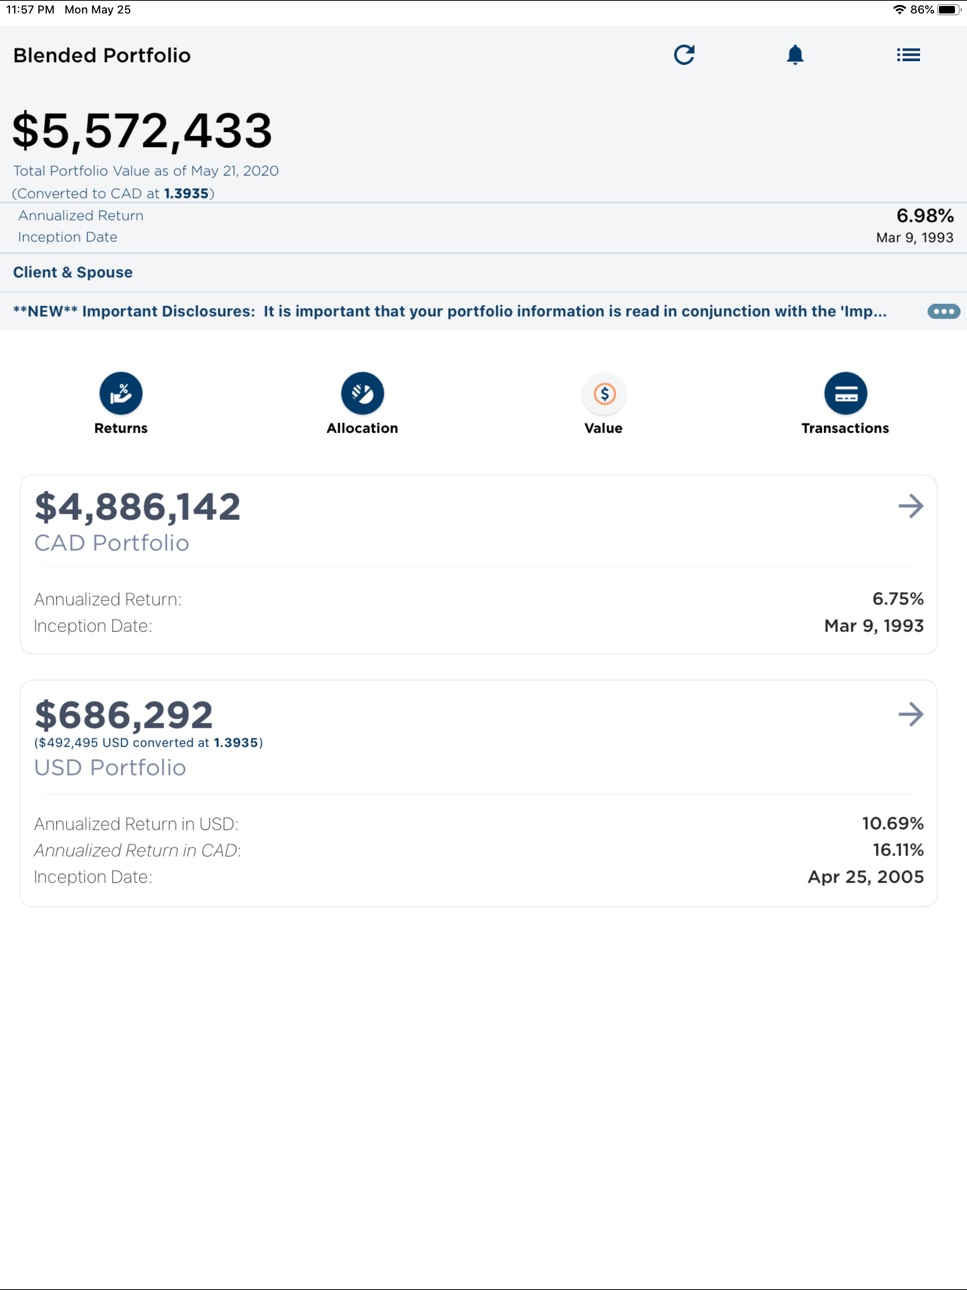Tap Client & Spouse heading
Screen dimensions: 967x1290
tap(73, 272)
